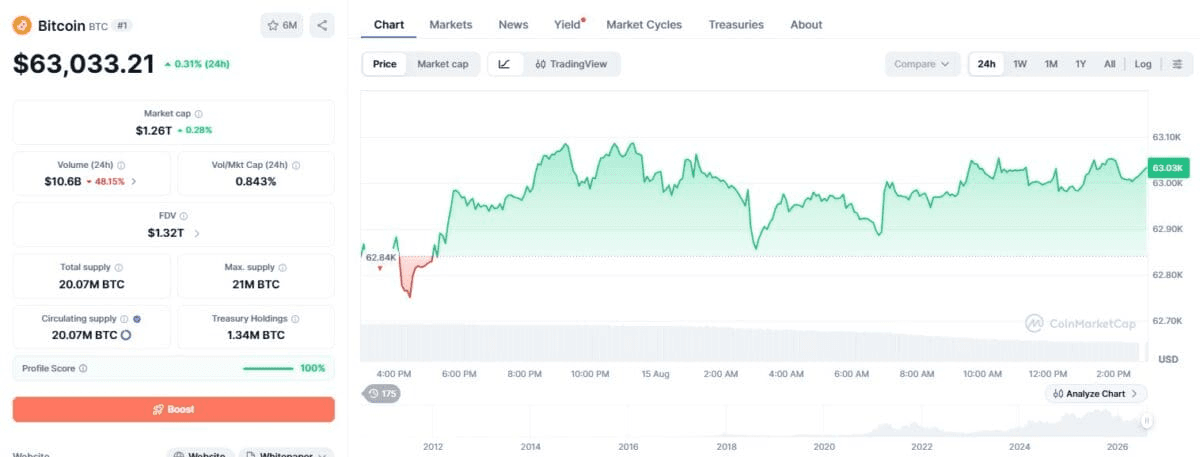Click Circulating supply info icon

tap(124, 319)
